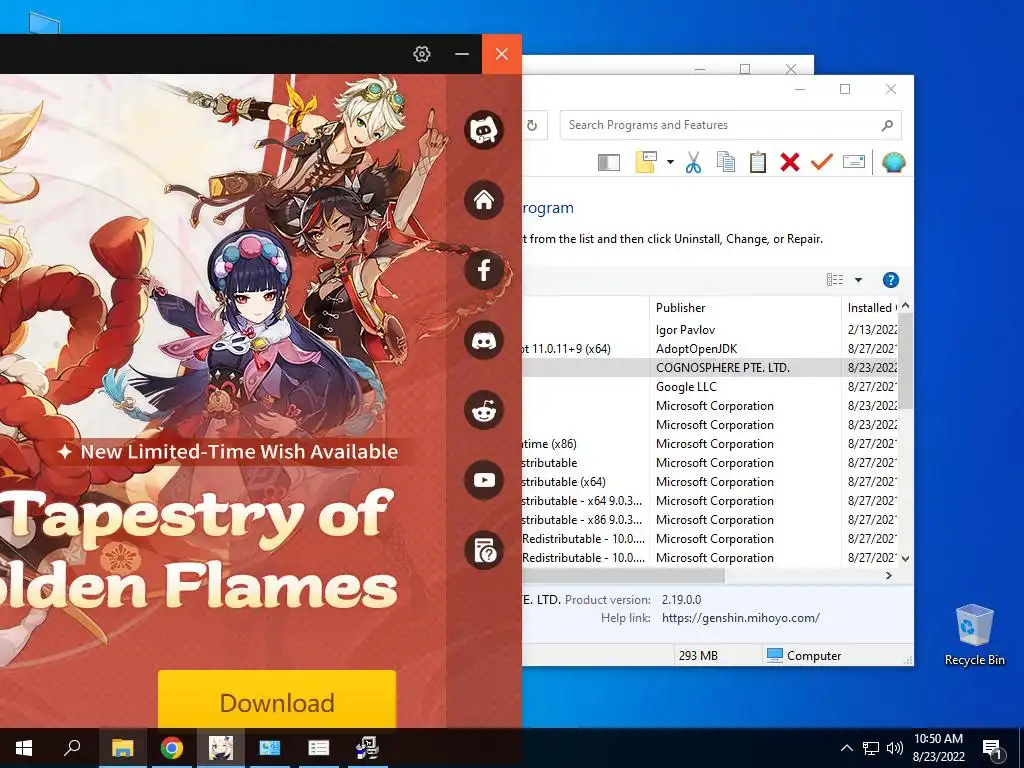The image size is (1024, 768).
Task: Select the AdoptOpenJDK row
Action: click(x=711, y=349)
